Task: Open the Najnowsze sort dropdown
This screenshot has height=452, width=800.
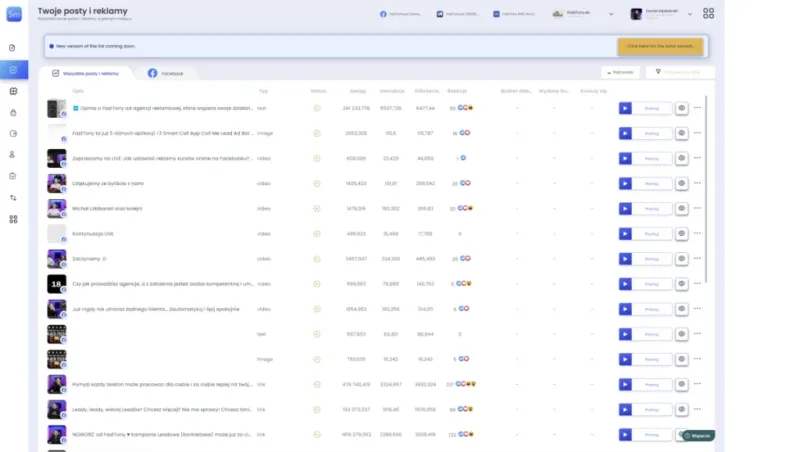Action: 620,72
